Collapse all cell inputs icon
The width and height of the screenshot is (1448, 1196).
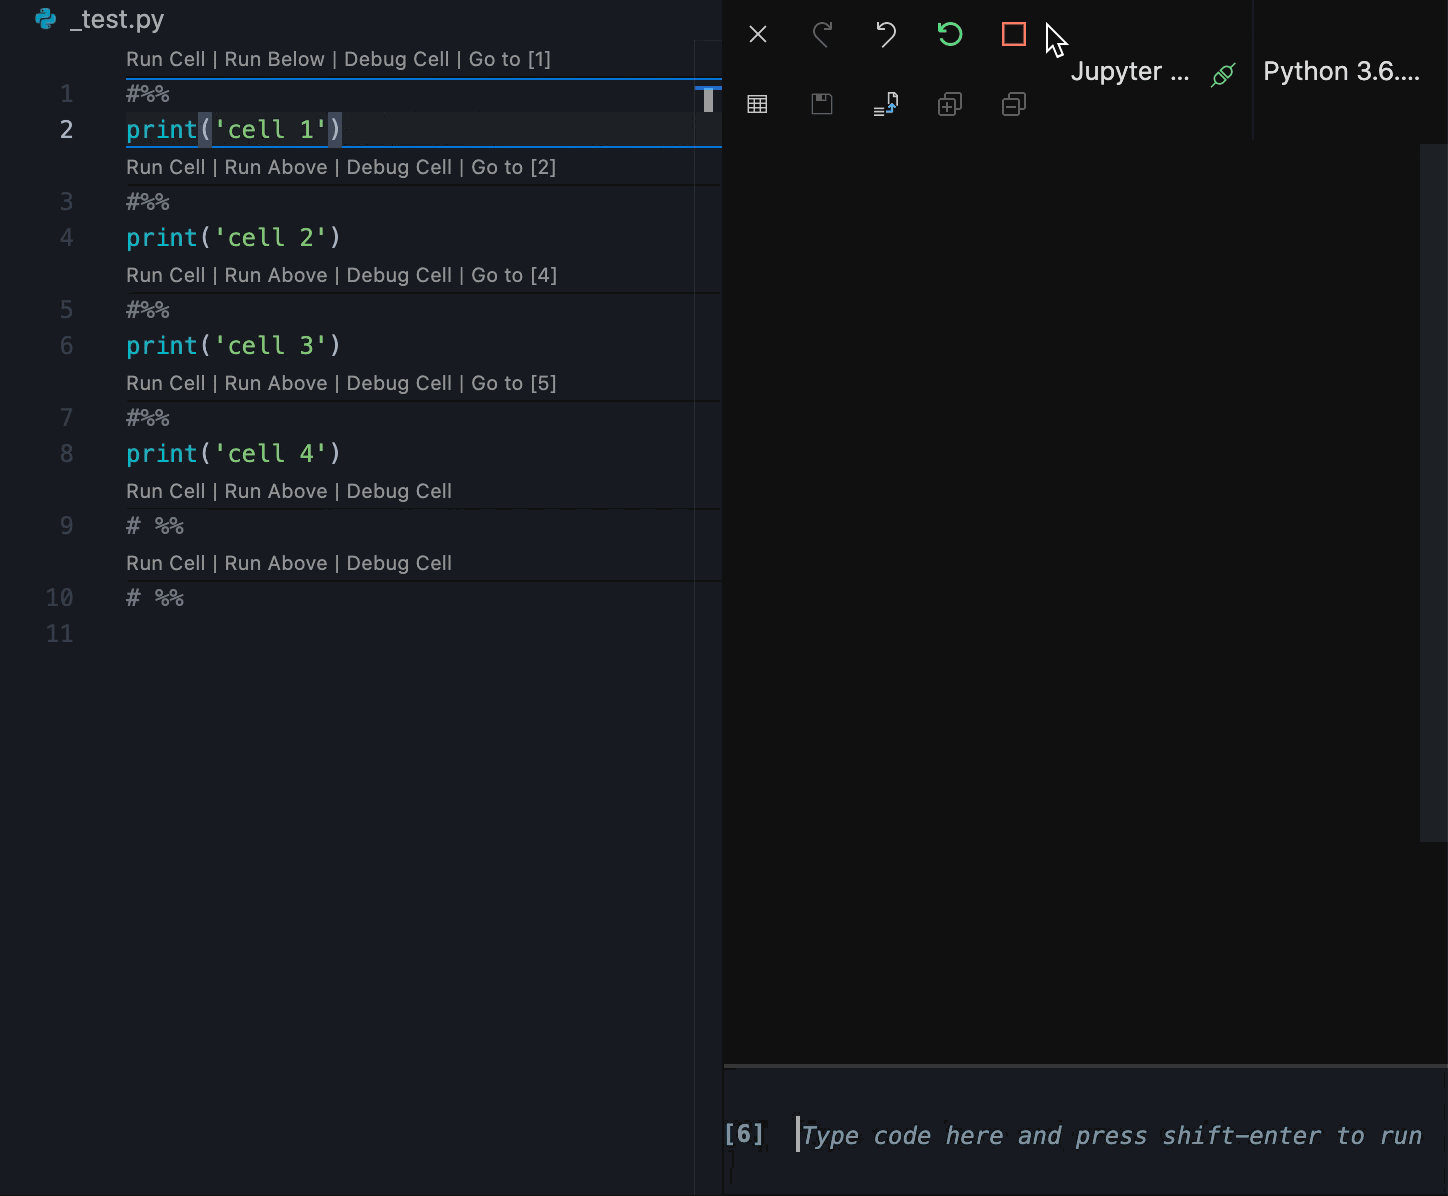point(1014,104)
